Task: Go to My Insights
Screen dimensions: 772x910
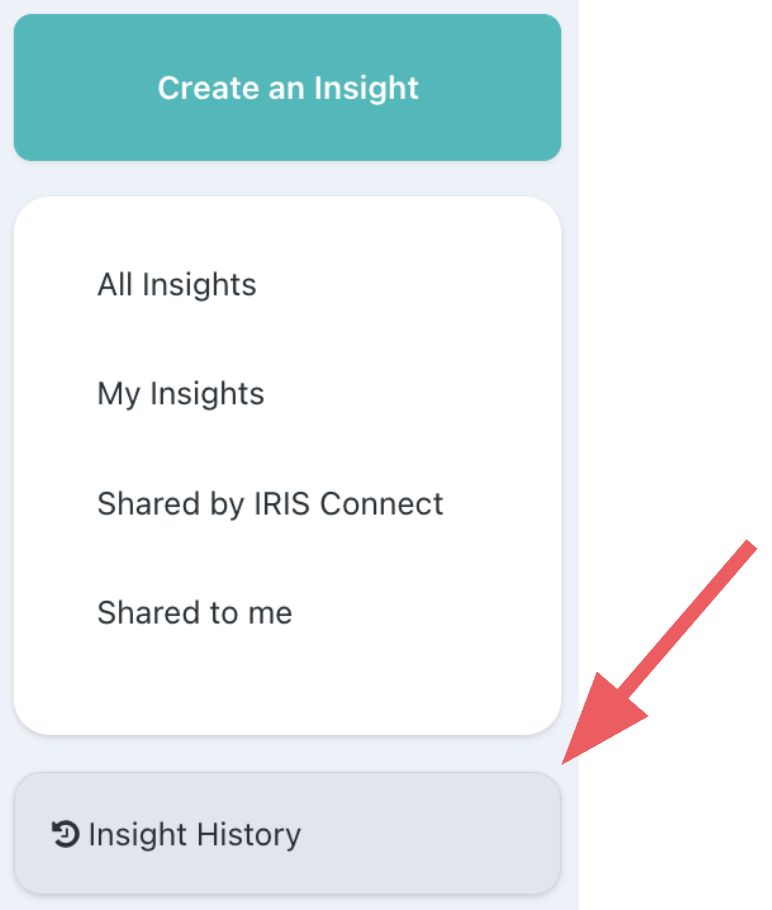Action: (181, 394)
